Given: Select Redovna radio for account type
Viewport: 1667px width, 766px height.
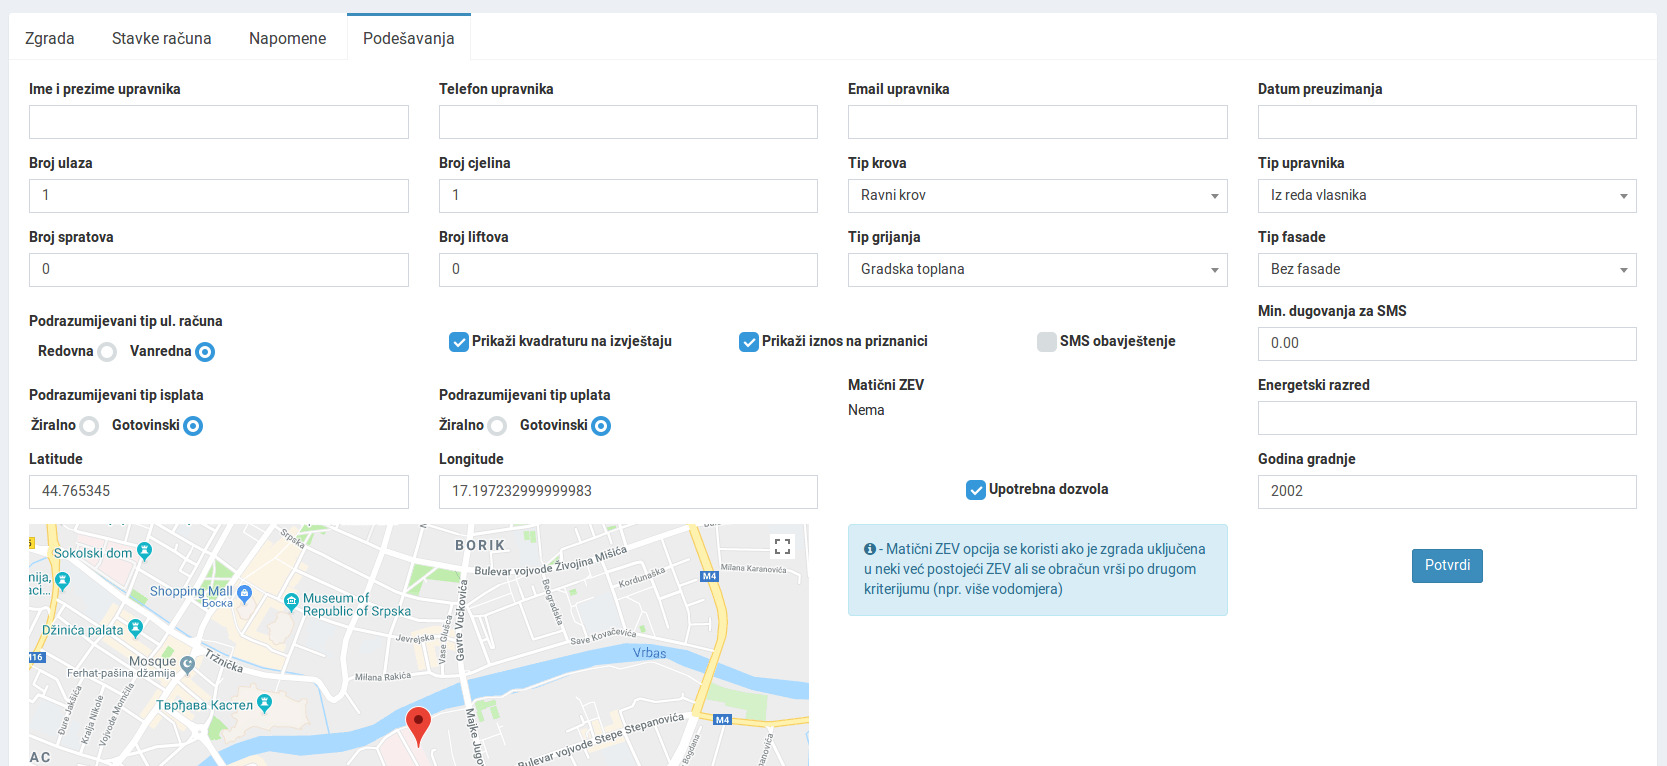Looking at the screenshot, I should (x=107, y=352).
